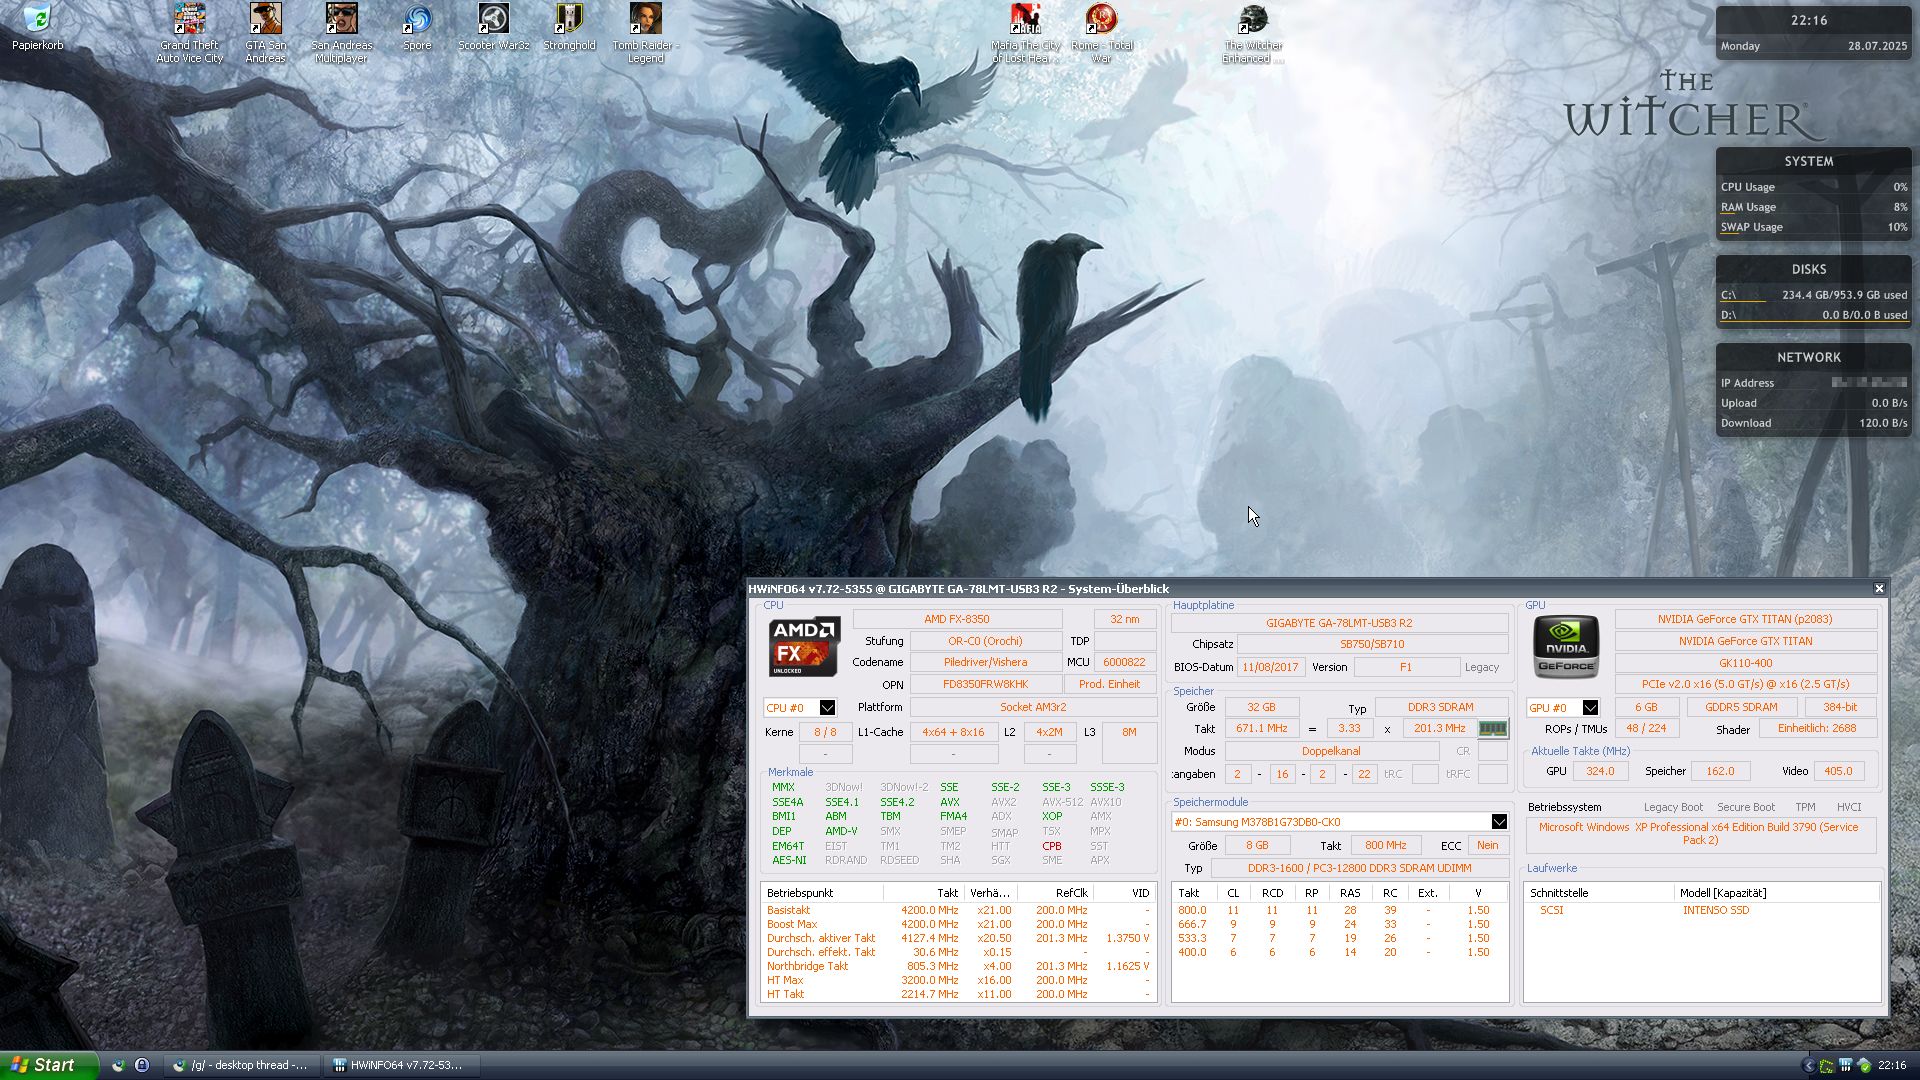Select the Stronghold desktop icon
The image size is (1920, 1080).
coord(569,28)
